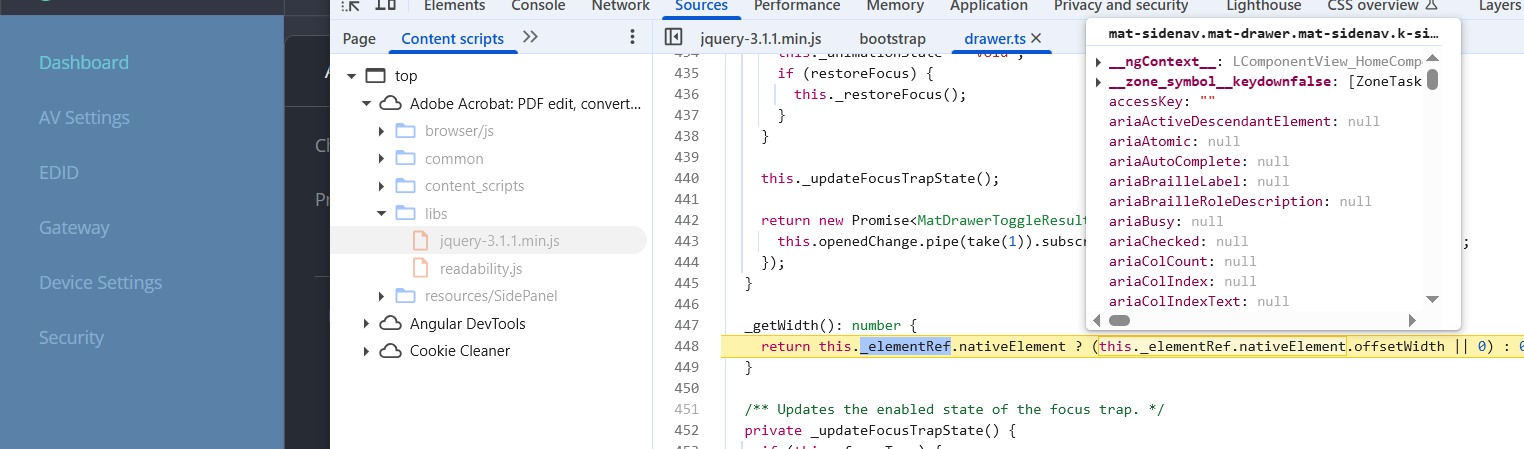Expand the __zone_symbol__keydownfalse property

pos(1099,82)
